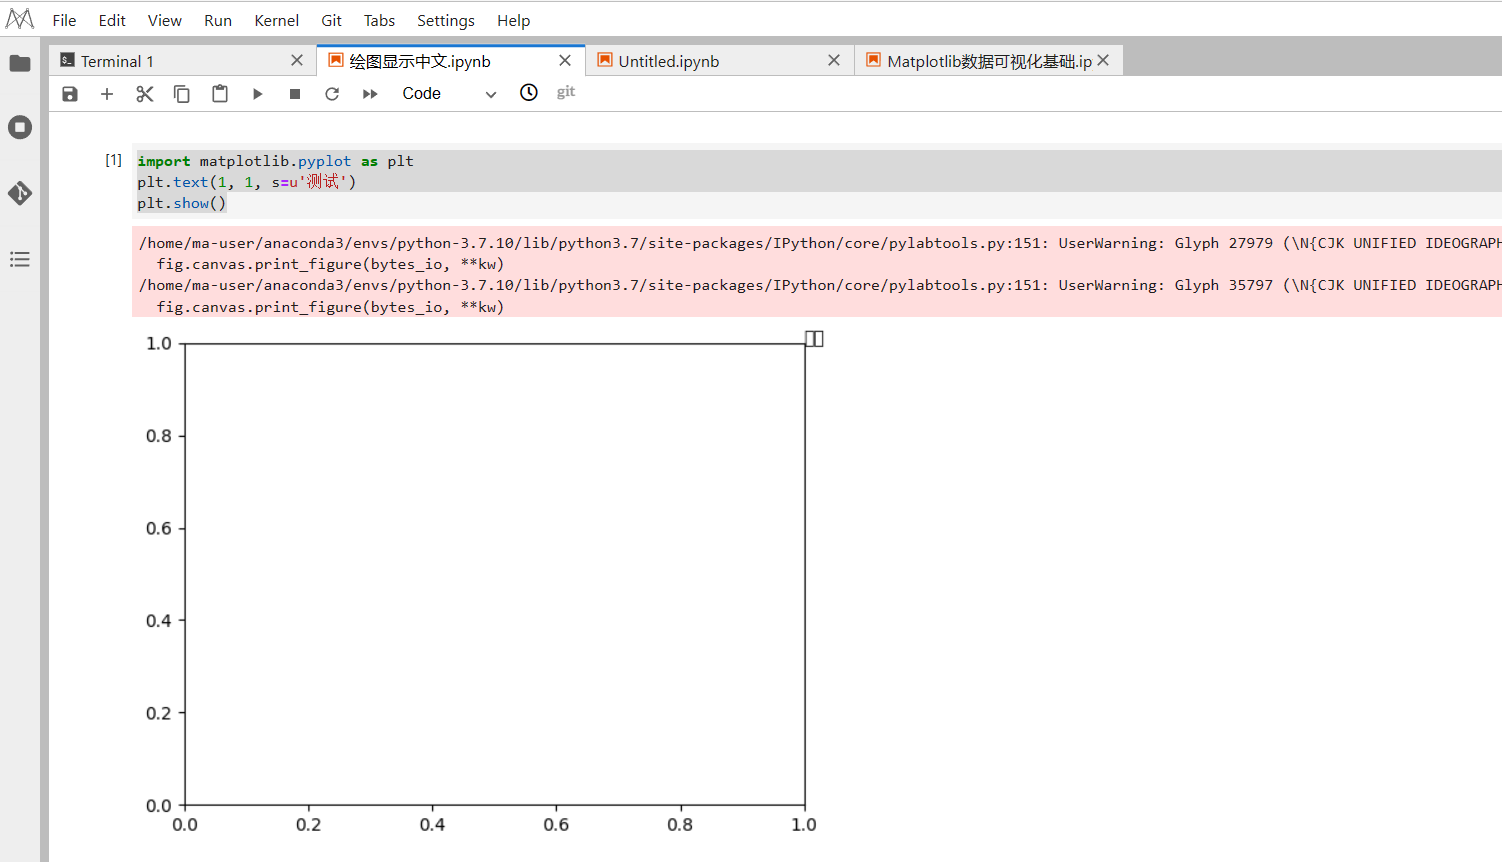The width and height of the screenshot is (1502, 862).
Task: Open the Tabs menu
Action: click(x=379, y=20)
